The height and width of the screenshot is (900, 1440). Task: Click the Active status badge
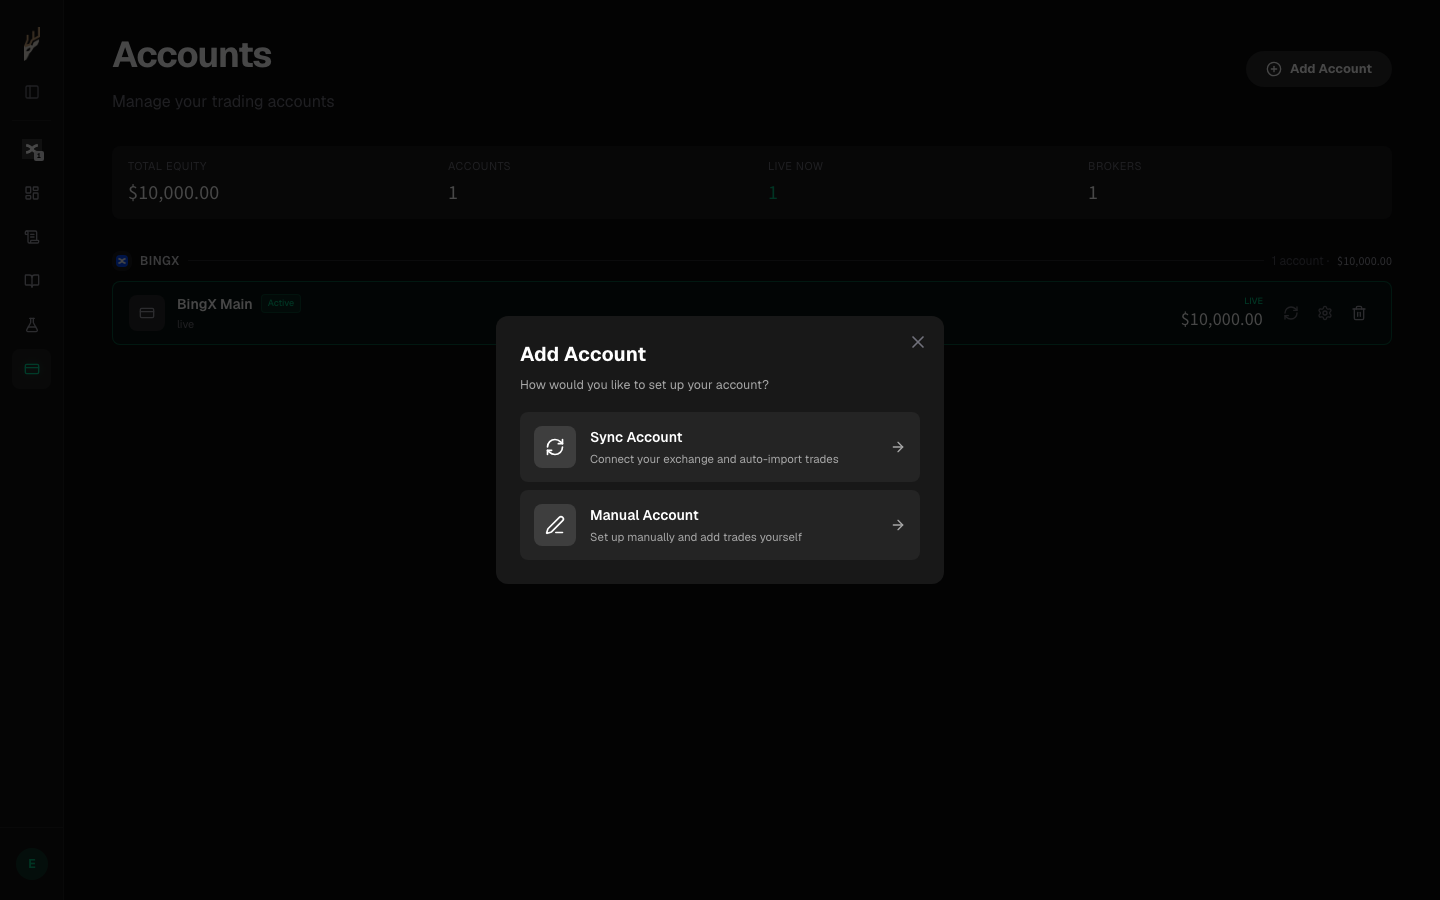click(281, 303)
